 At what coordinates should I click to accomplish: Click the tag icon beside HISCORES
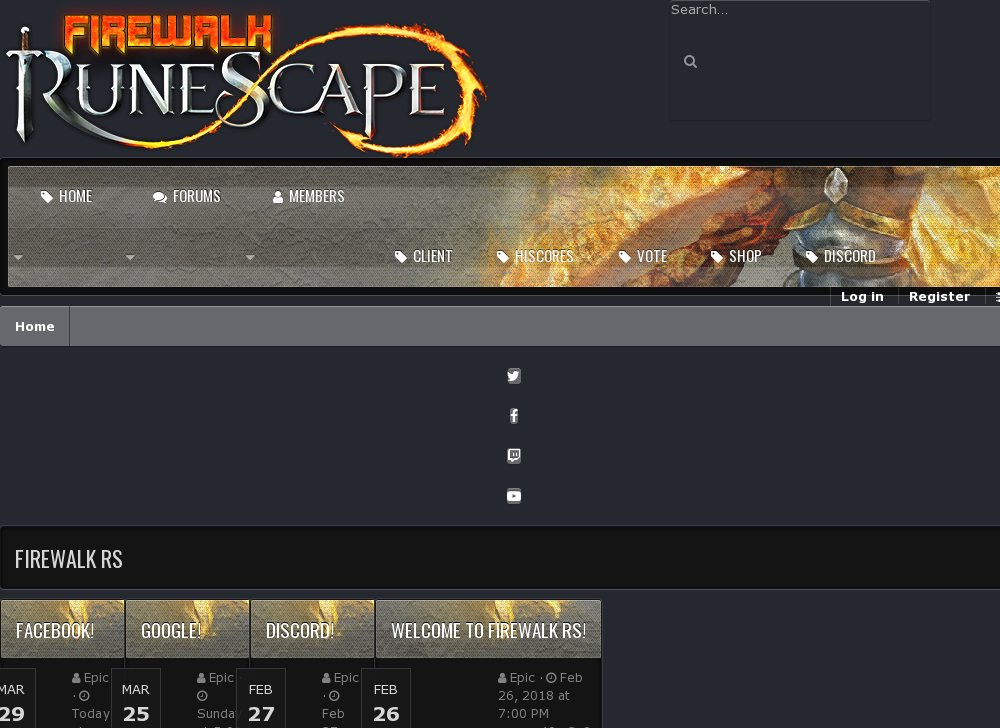point(503,257)
